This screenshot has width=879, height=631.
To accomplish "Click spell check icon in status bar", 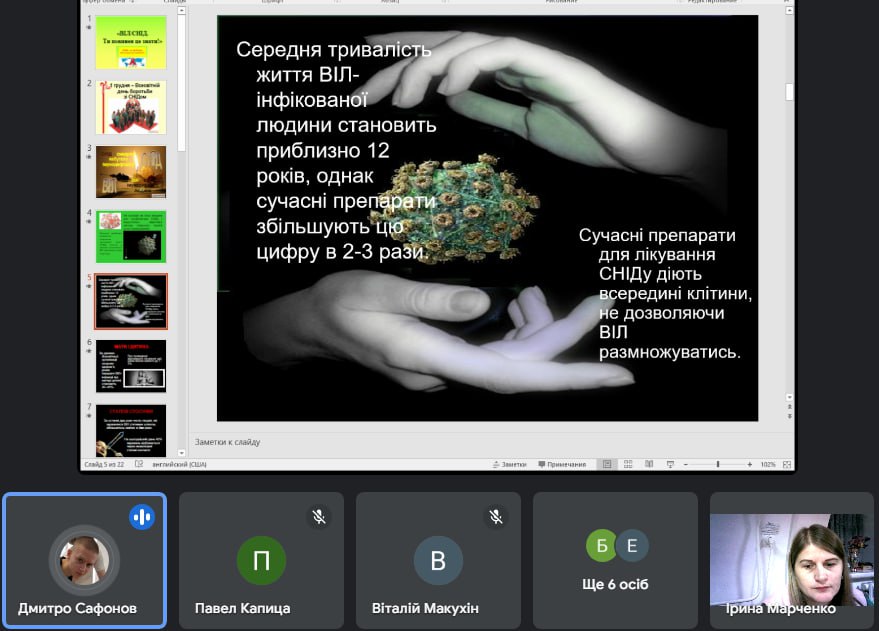I will pos(139,465).
